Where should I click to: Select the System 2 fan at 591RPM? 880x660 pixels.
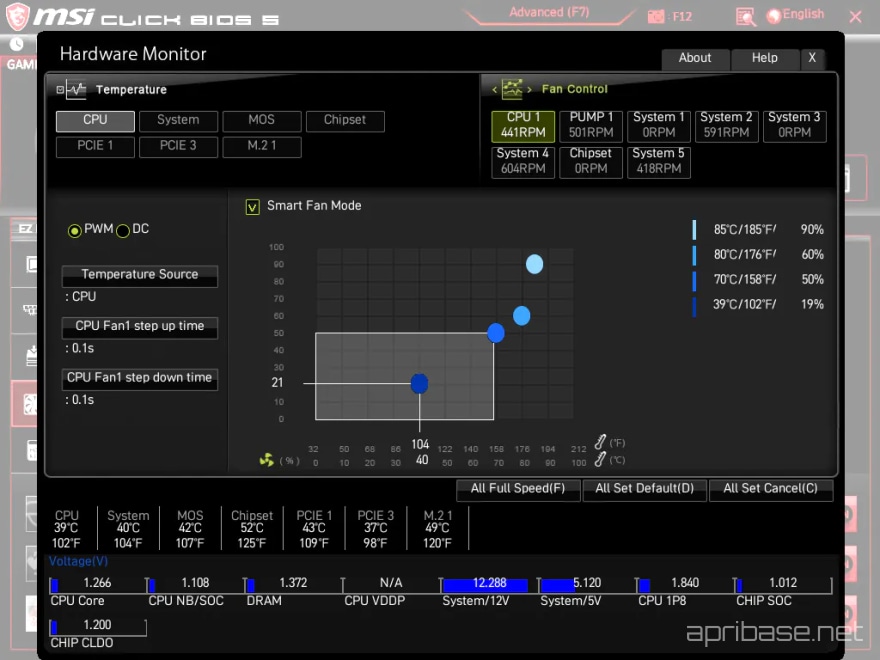point(726,126)
